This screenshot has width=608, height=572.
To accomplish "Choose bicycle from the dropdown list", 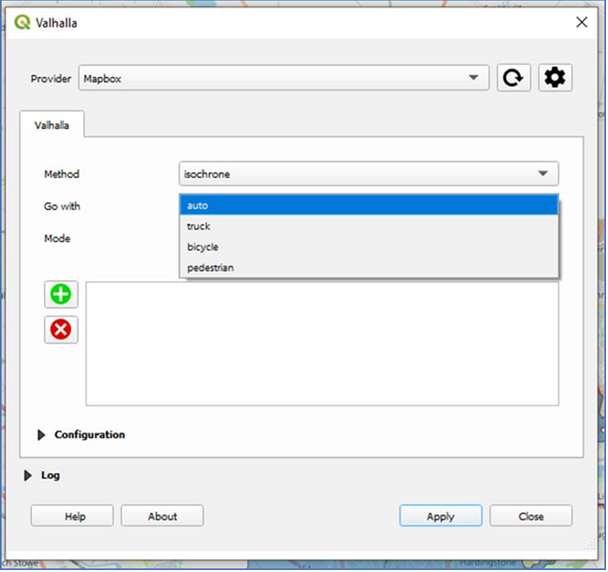I will click(368, 247).
